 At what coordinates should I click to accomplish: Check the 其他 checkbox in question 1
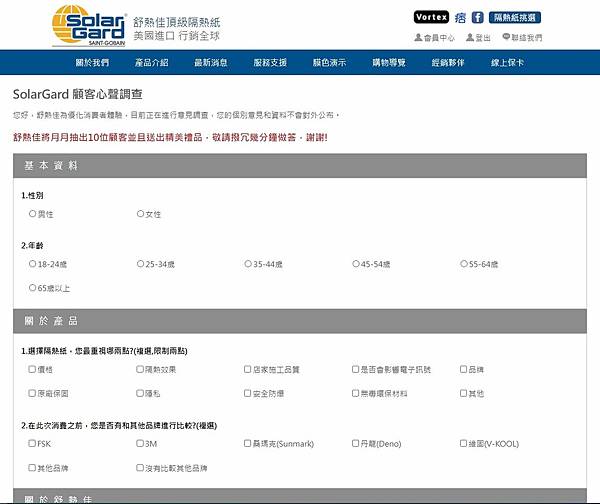coord(463,393)
